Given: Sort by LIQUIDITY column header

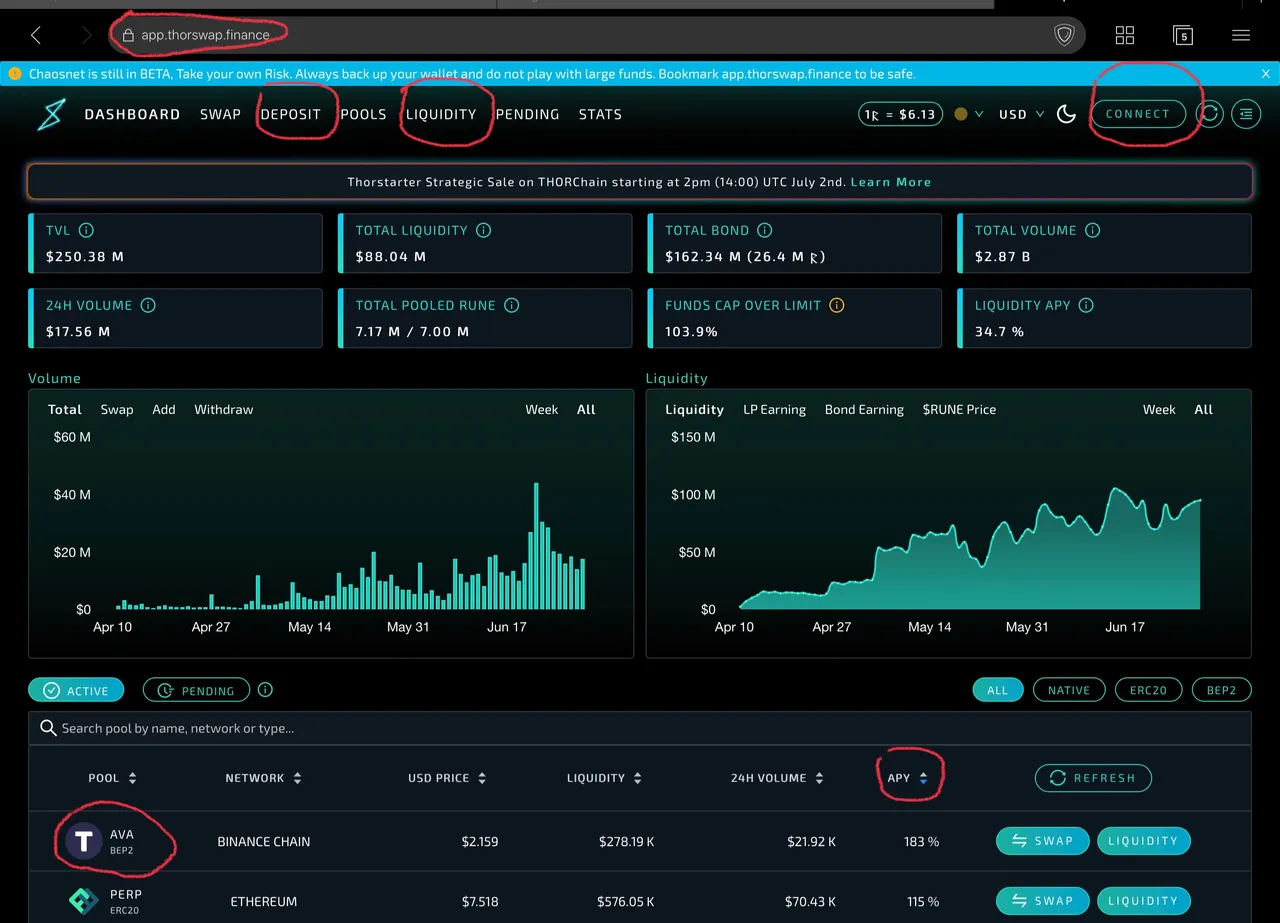Looking at the screenshot, I should 604,778.
